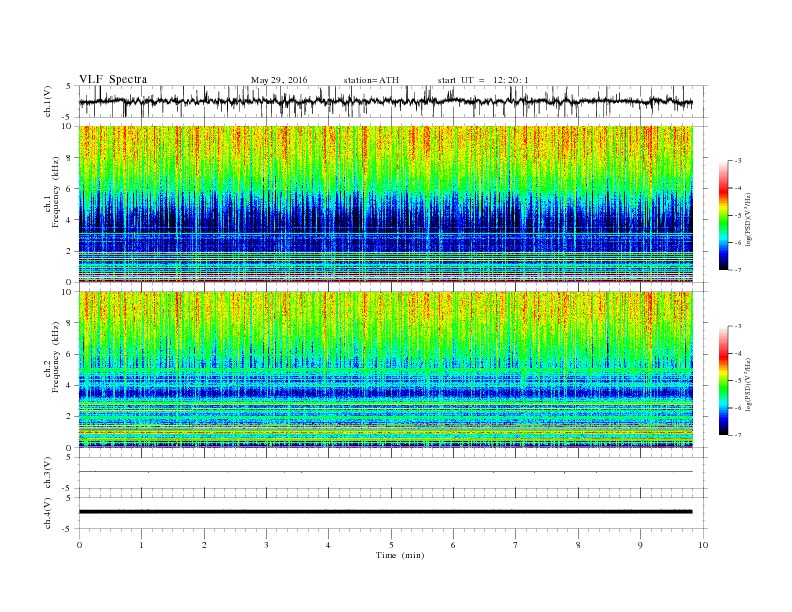
Task: Click the ch.1 spectrogram colorbar
Action: [724, 215]
